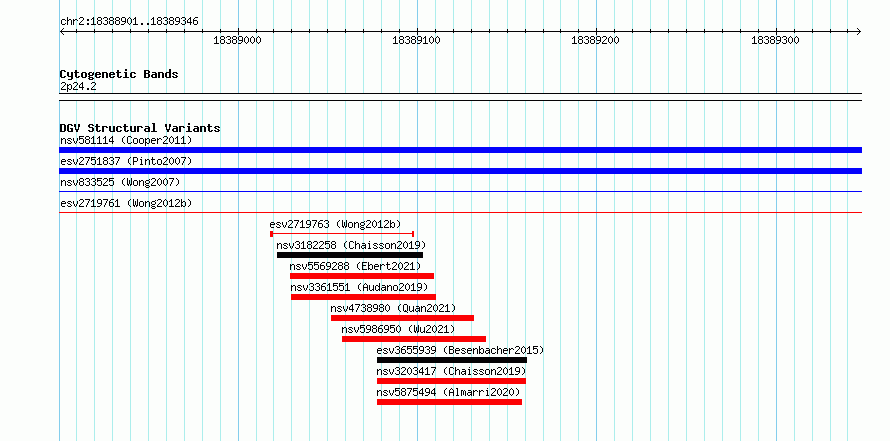This screenshot has width=890, height=441.
Task: Select the black bar under nsv3182258 (Chaisson2019)
Action: coord(350,255)
